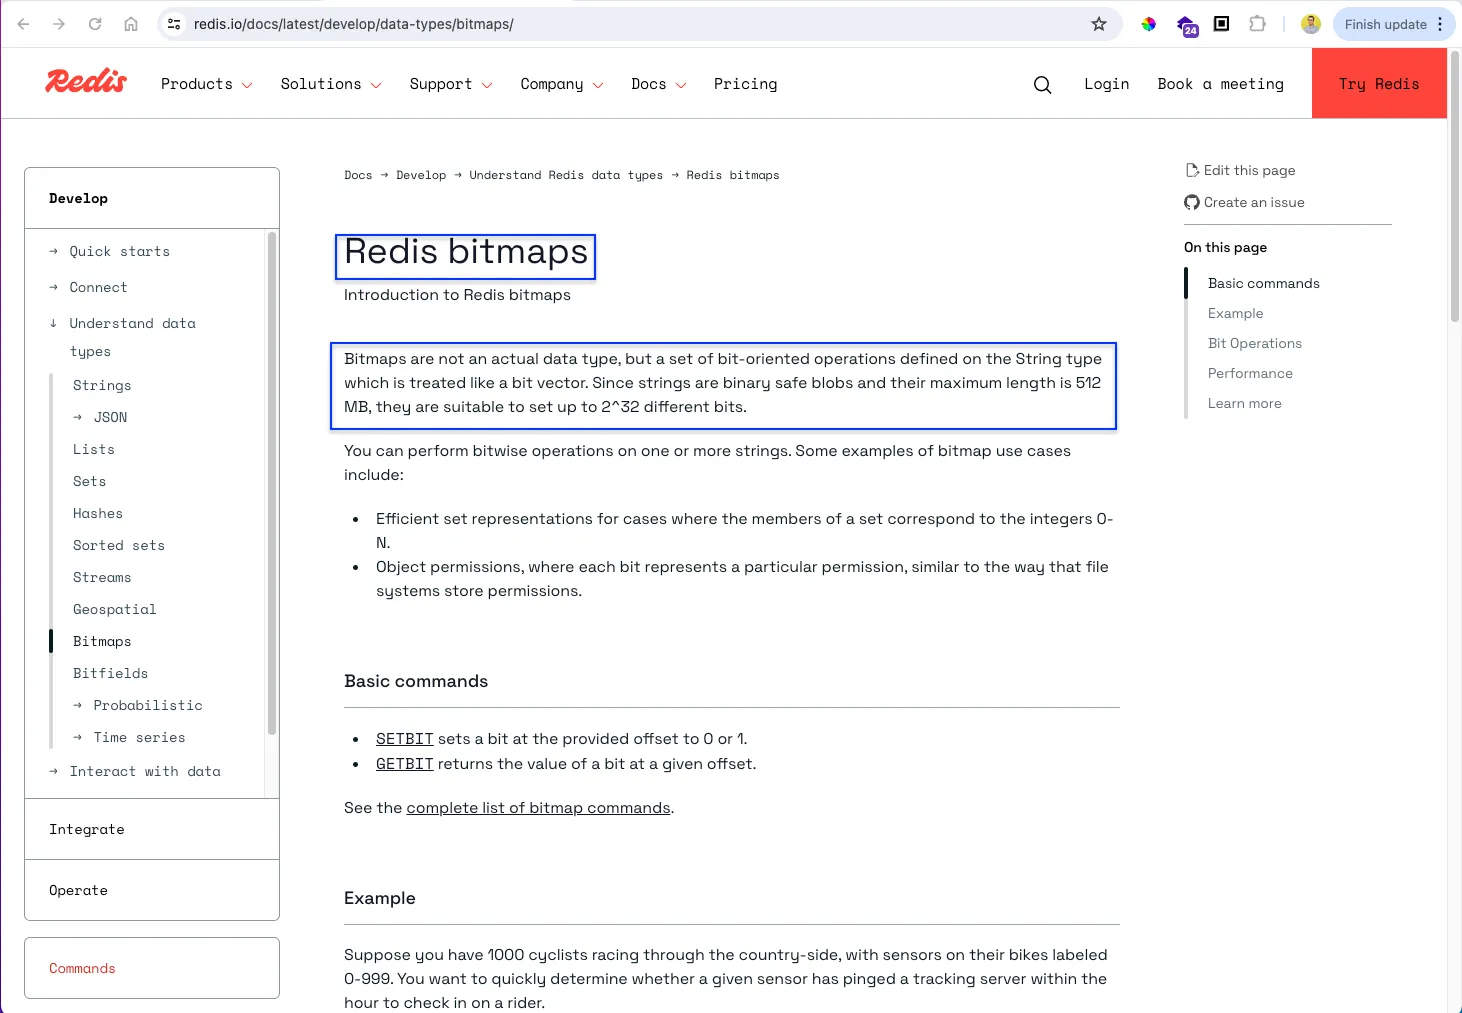
Task: Select Geospatial in sidebar
Action: click(x=115, y=609)
